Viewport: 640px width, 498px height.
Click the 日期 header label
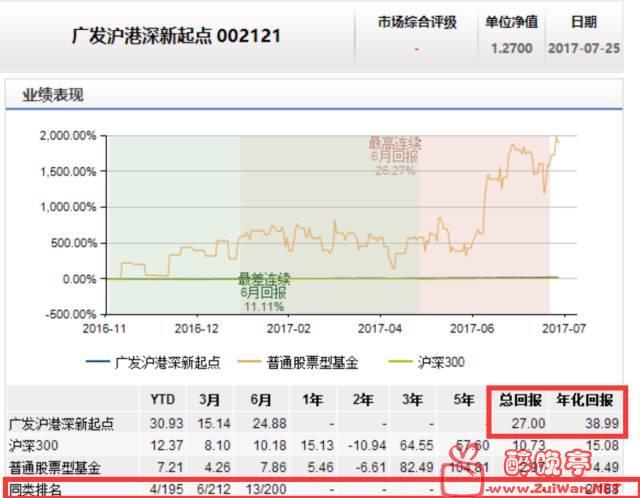click(x=584, y=22)
